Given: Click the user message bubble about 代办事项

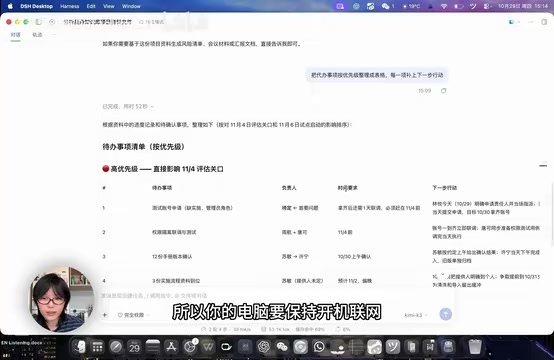Looking at the screenshot, I should point(377,75).
